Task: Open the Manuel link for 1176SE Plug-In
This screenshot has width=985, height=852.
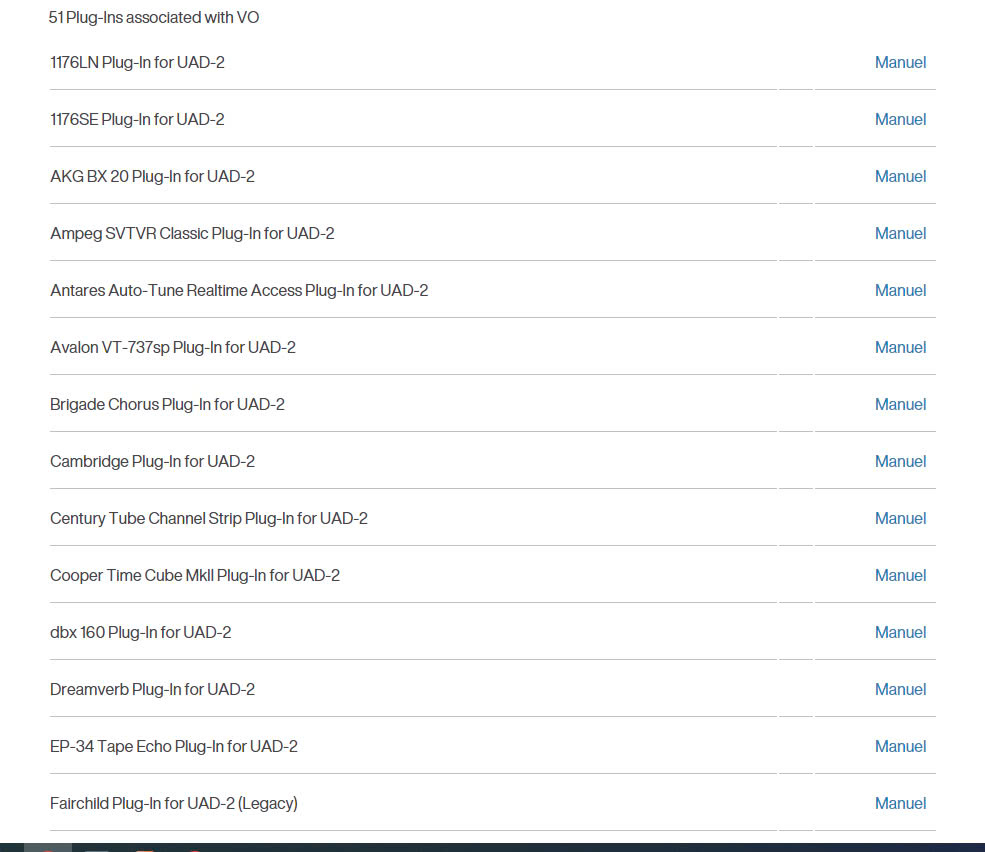Action: pos(900,119)
